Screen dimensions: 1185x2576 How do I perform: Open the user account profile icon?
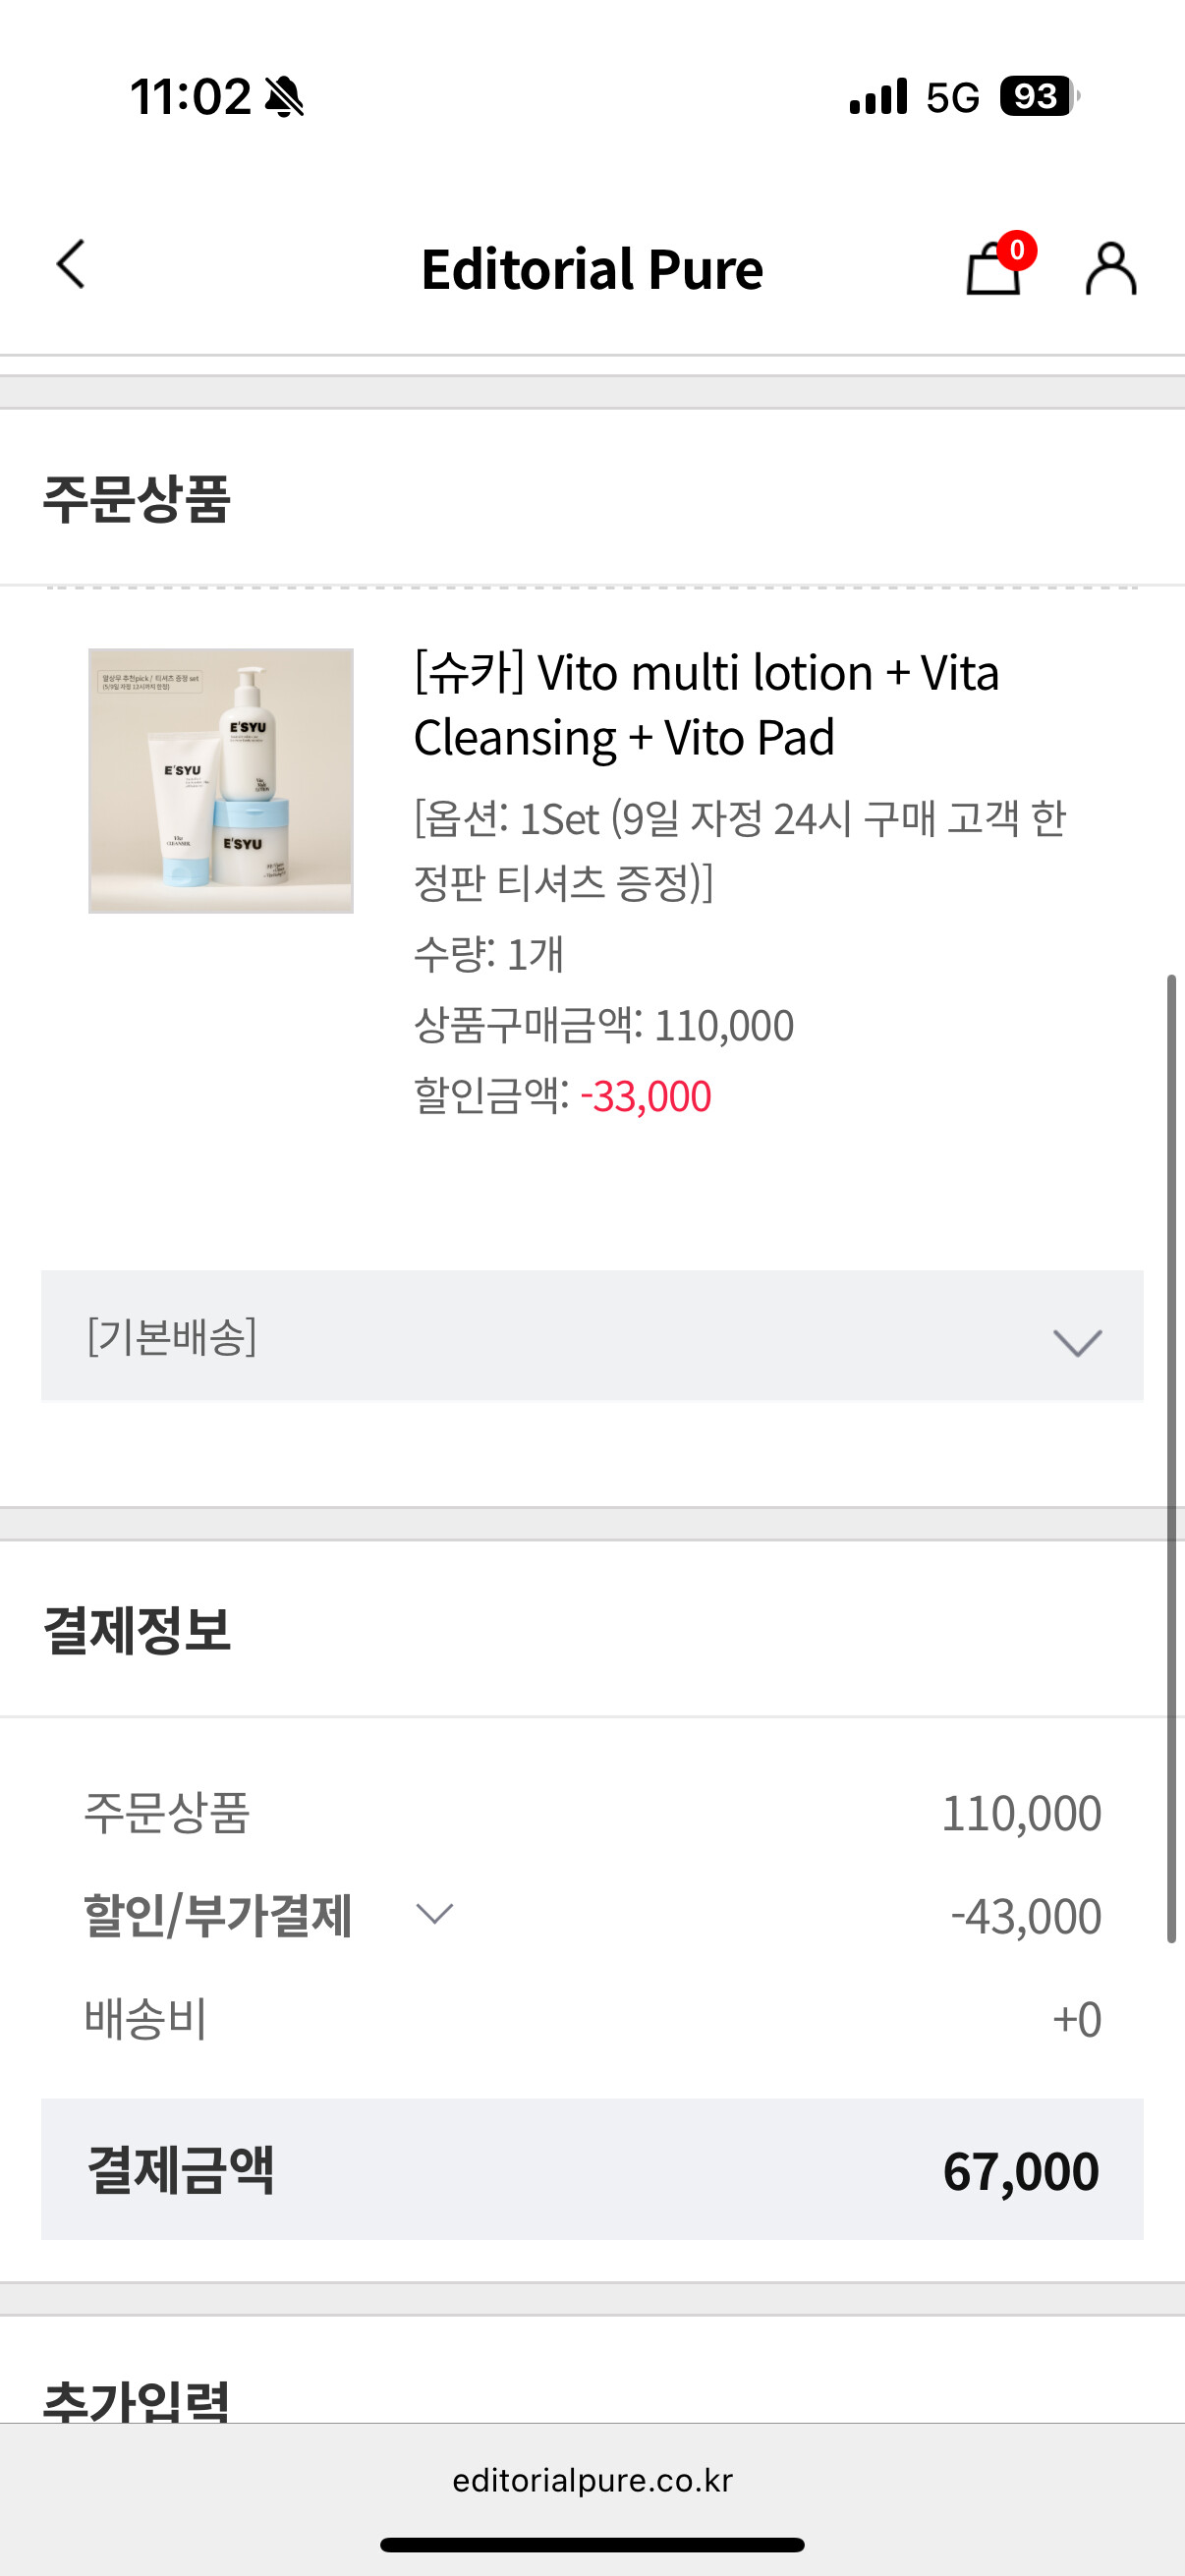(x=1110, y=269)
